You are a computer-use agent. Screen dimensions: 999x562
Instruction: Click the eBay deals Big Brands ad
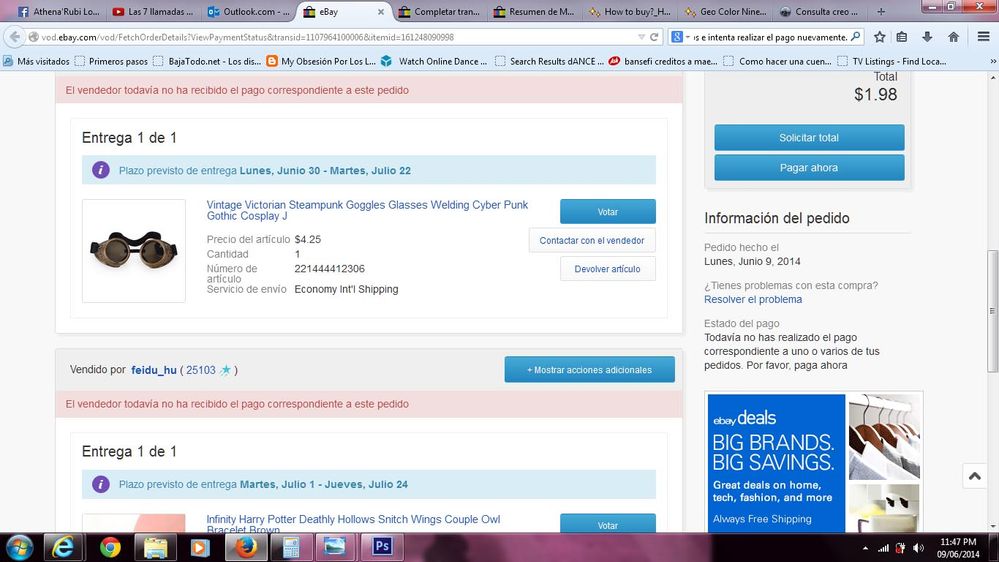click(814, 463)
